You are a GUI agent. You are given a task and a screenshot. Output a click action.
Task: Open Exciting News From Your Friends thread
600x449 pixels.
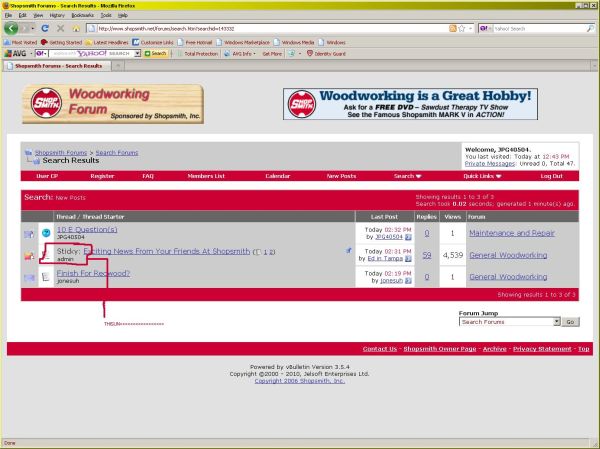pyautogui.click(x=166, y=251)
